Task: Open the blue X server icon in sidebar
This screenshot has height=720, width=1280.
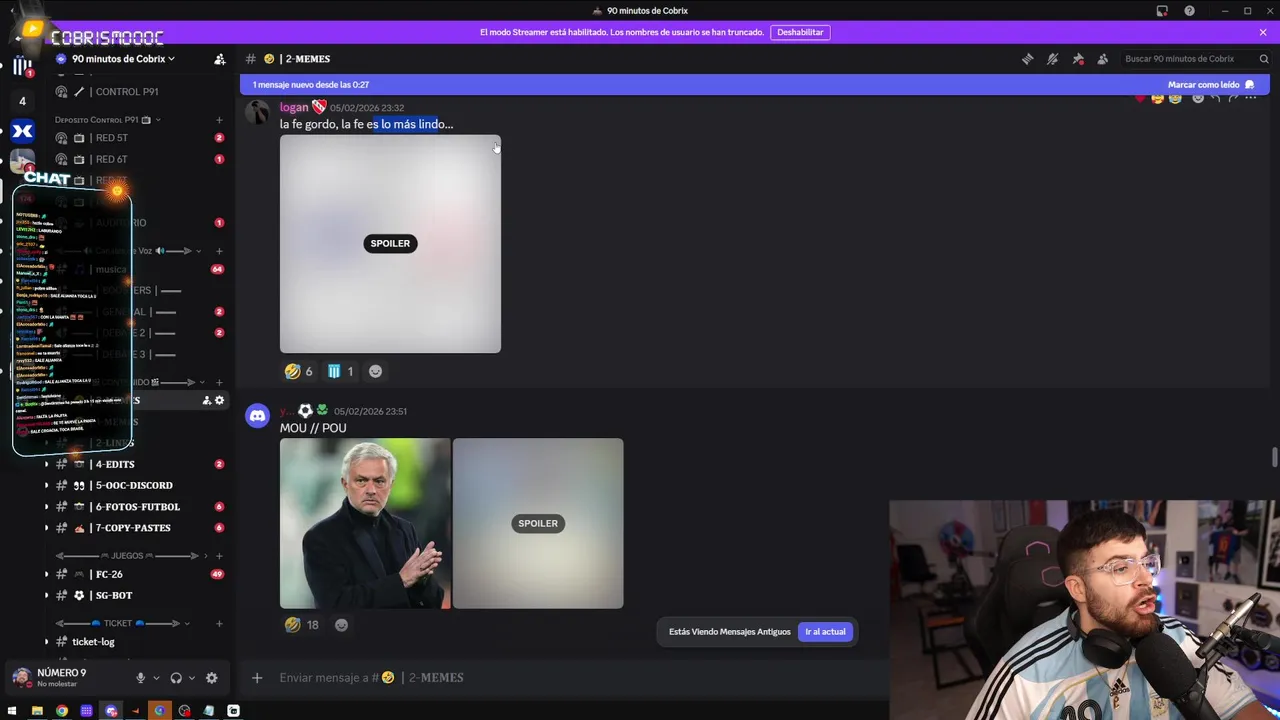Action: (x=22, y=131)
